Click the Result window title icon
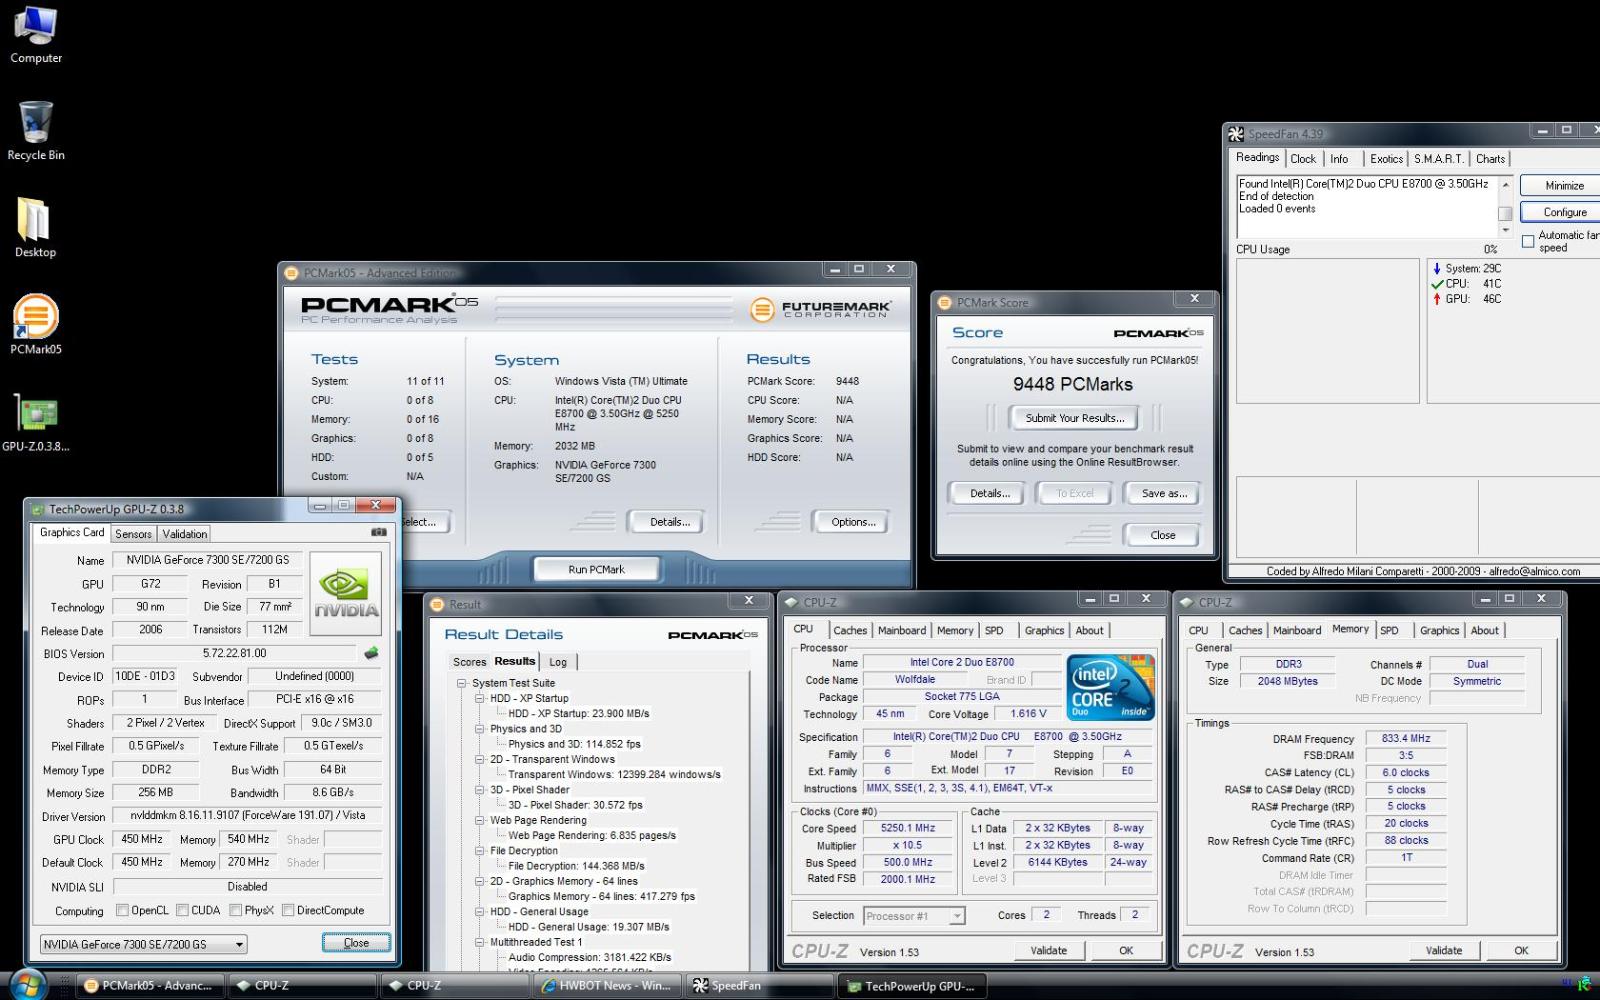1600x1000 pixels. [436, 604]
